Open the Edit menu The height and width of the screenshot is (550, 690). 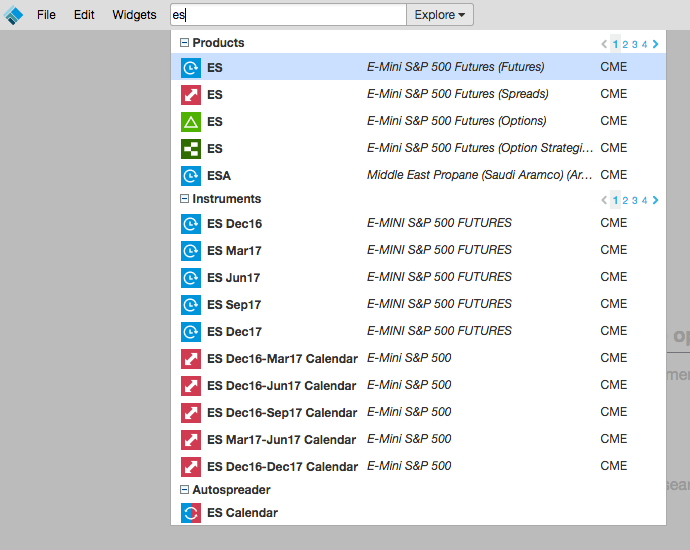[x=84, y=15]
